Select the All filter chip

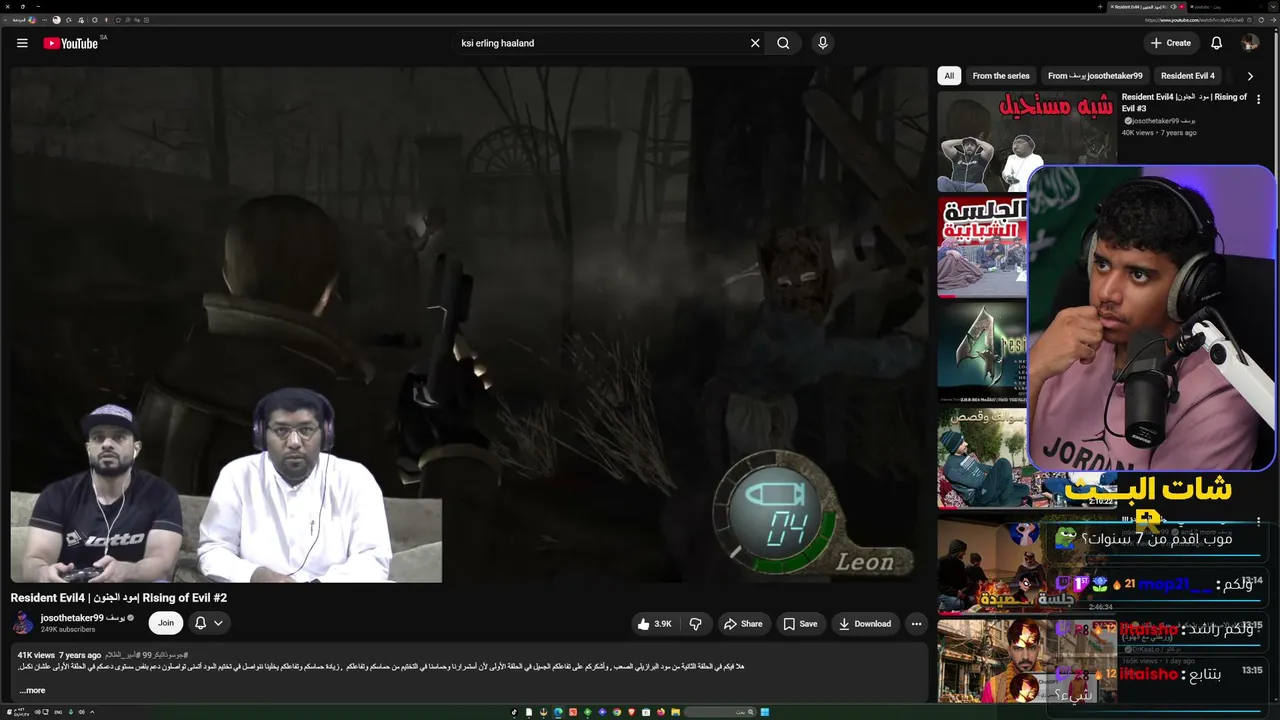(x=949, y=76)
